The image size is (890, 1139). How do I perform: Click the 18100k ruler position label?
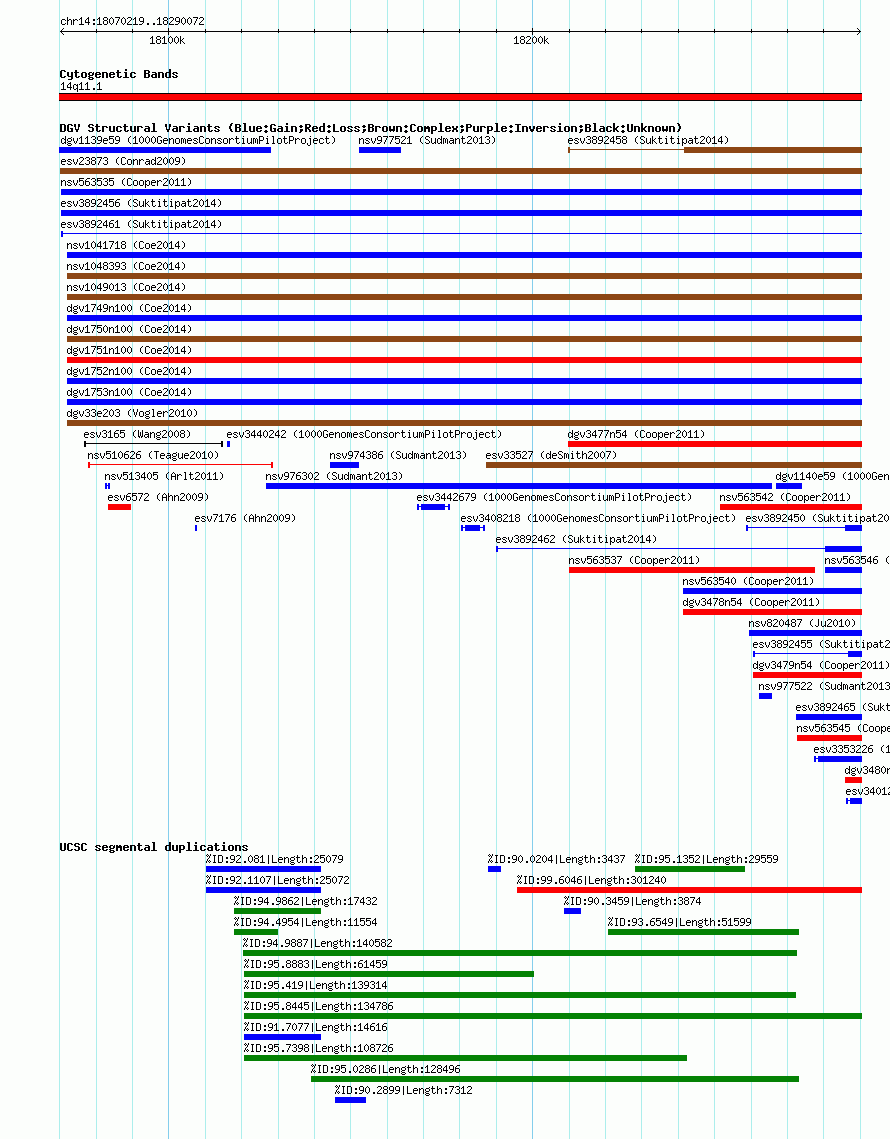(x=167, y=41)
